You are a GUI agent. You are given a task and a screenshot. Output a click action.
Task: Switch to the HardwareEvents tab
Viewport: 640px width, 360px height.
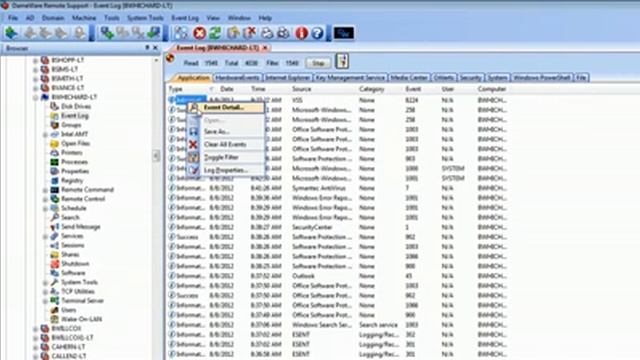coord(237,78)
